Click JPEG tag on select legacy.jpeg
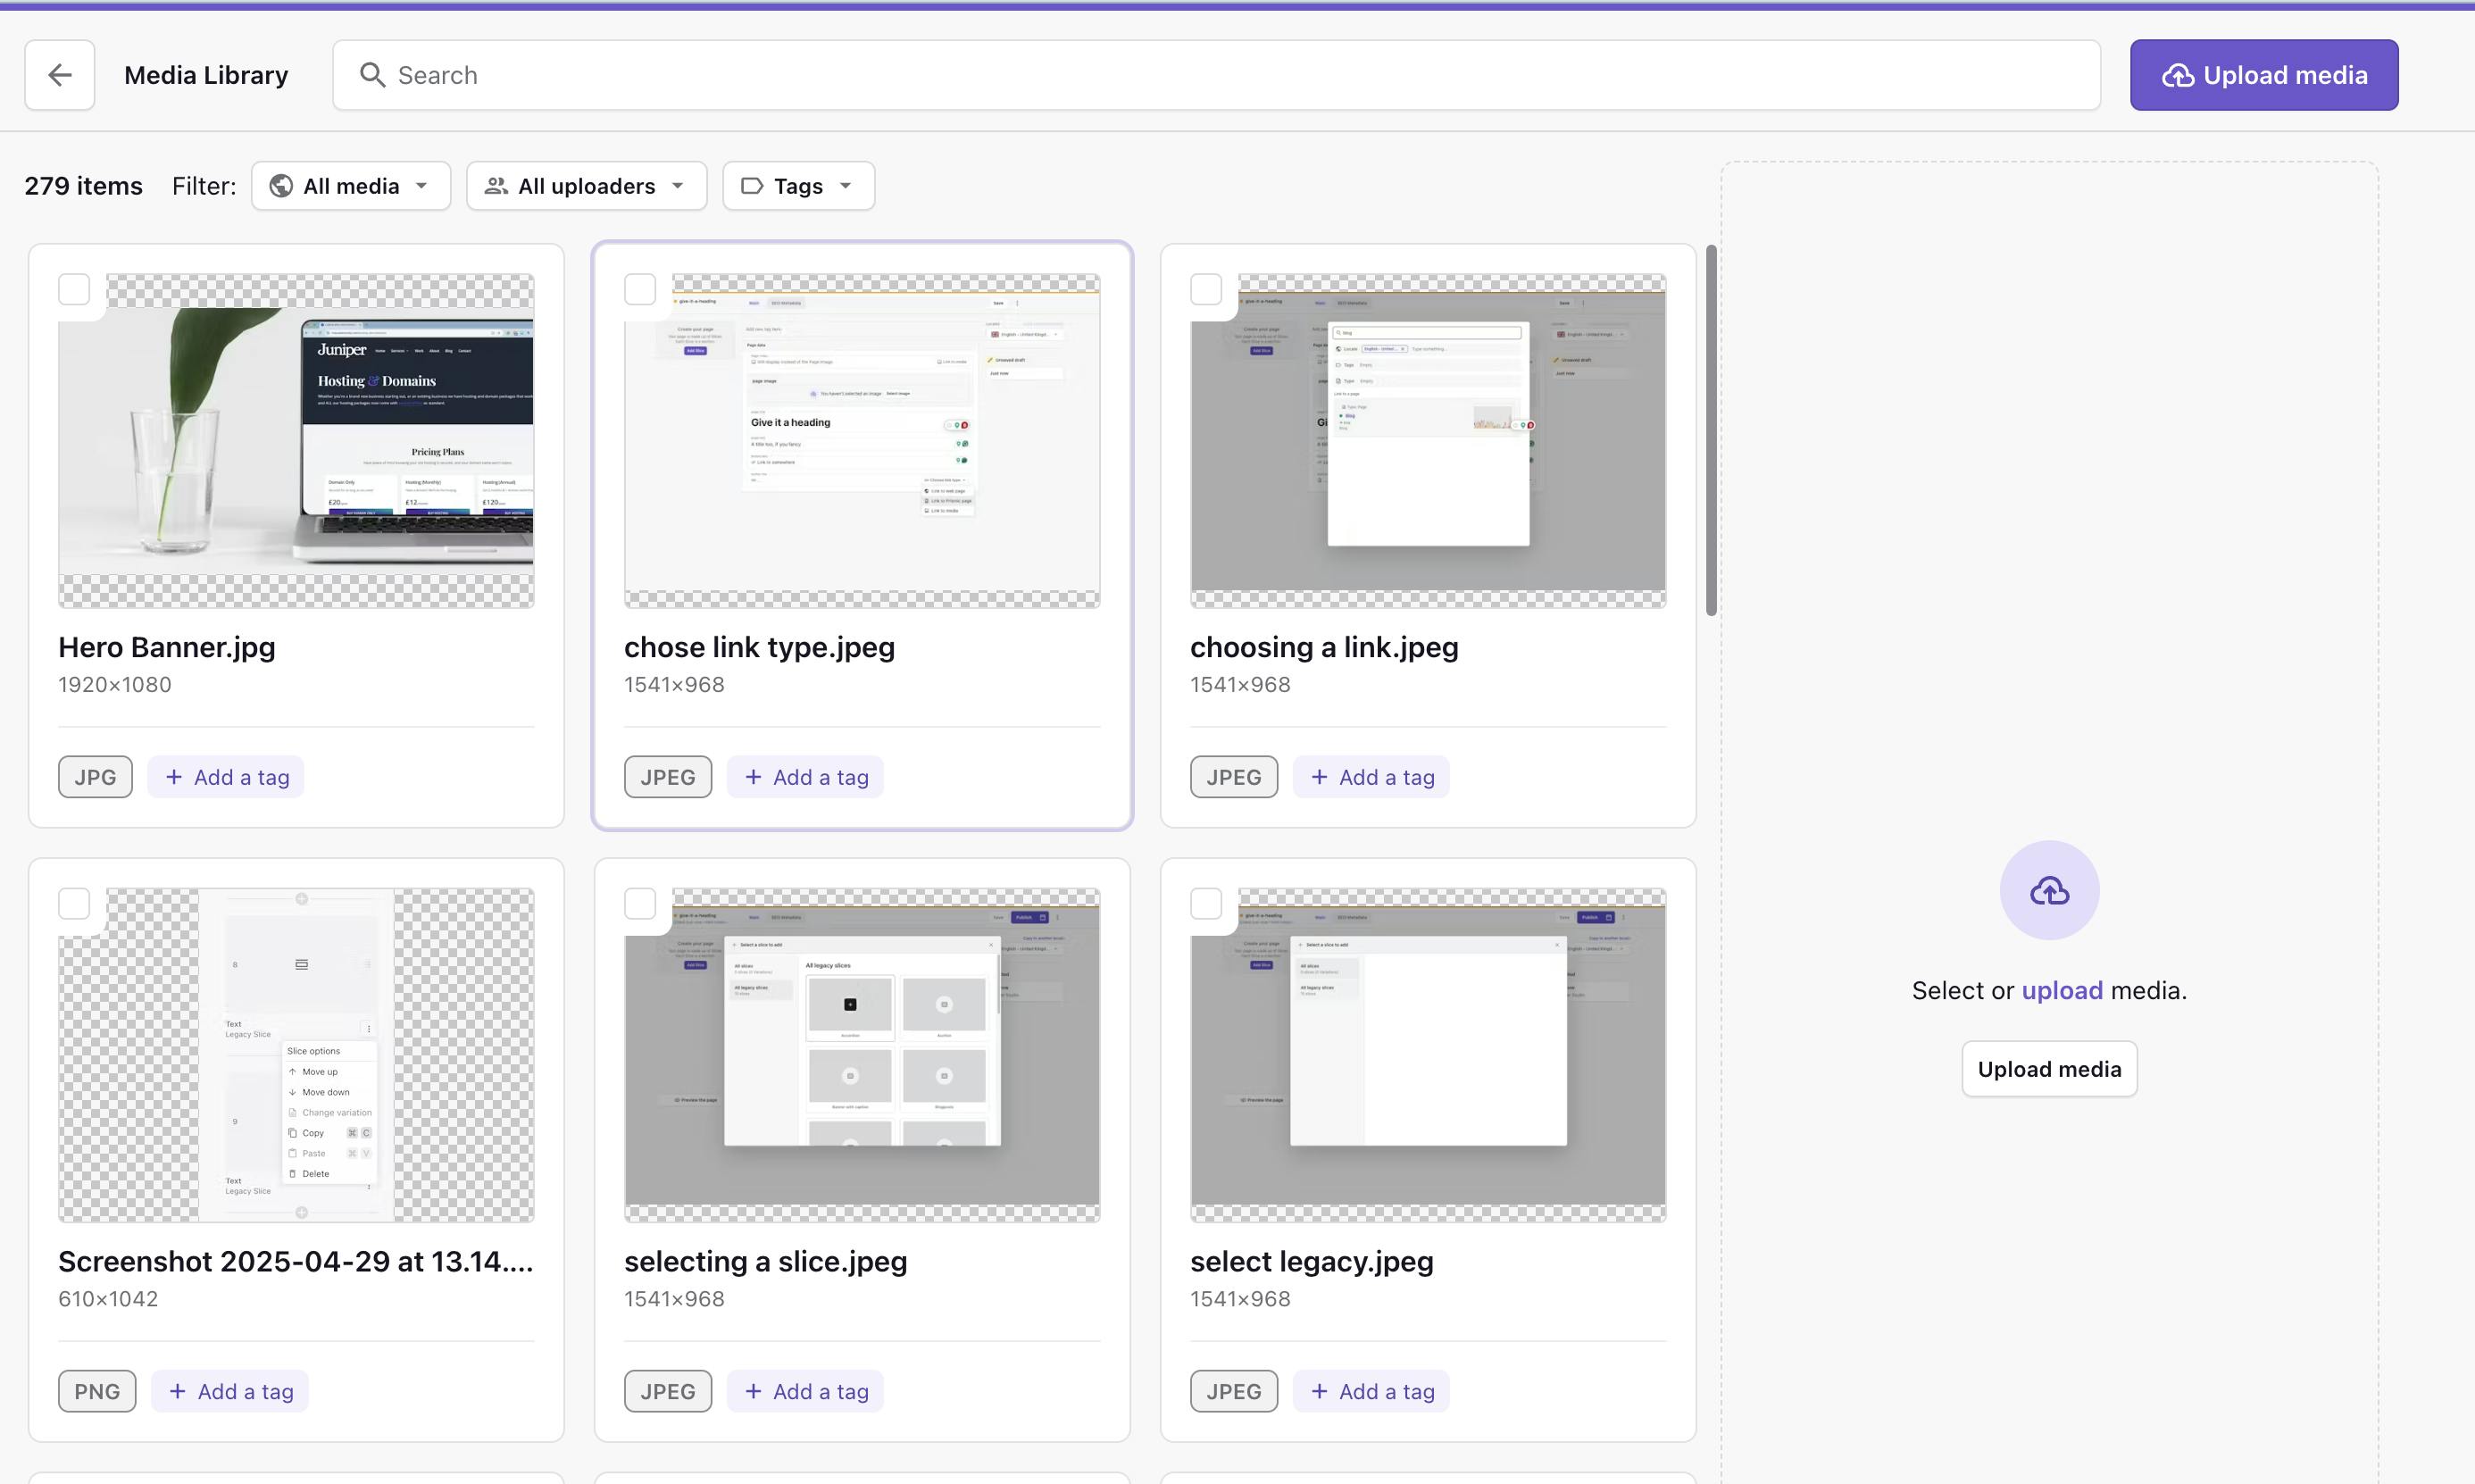The image size is (2475, 1484). click(1234, 1391)
